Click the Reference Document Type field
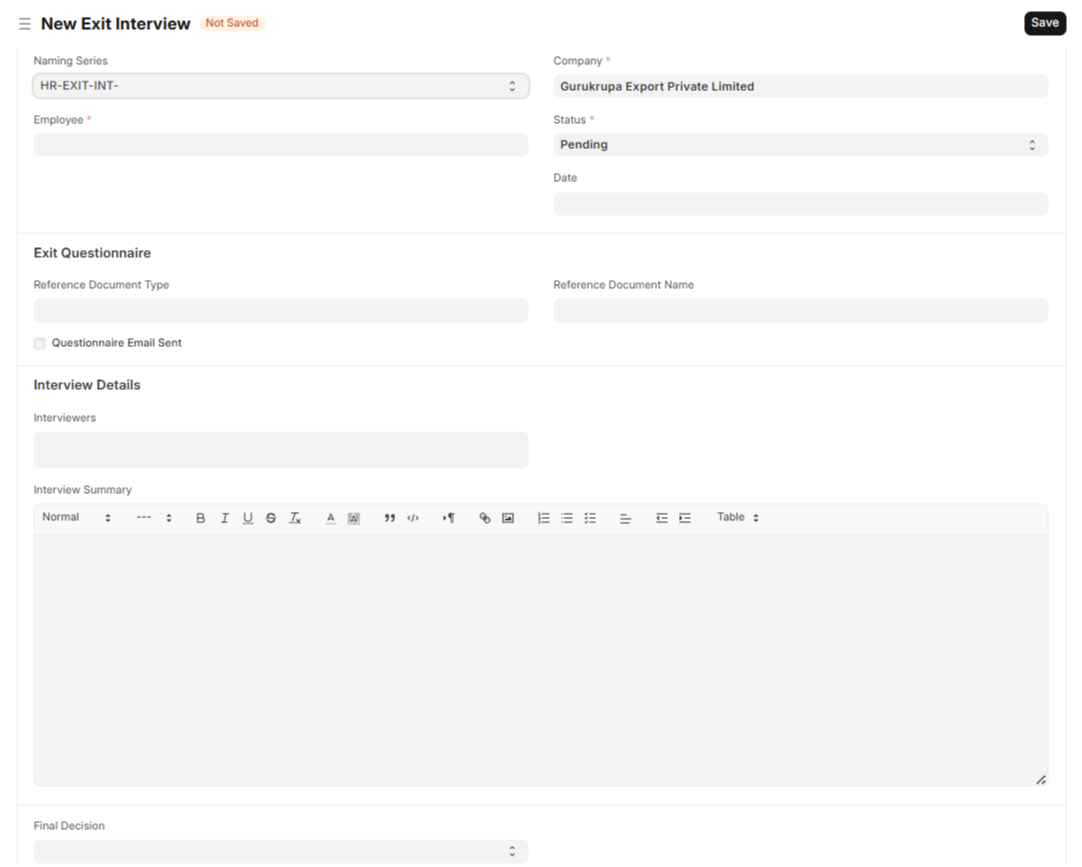The image size is (1082, 867). (281, 311)
